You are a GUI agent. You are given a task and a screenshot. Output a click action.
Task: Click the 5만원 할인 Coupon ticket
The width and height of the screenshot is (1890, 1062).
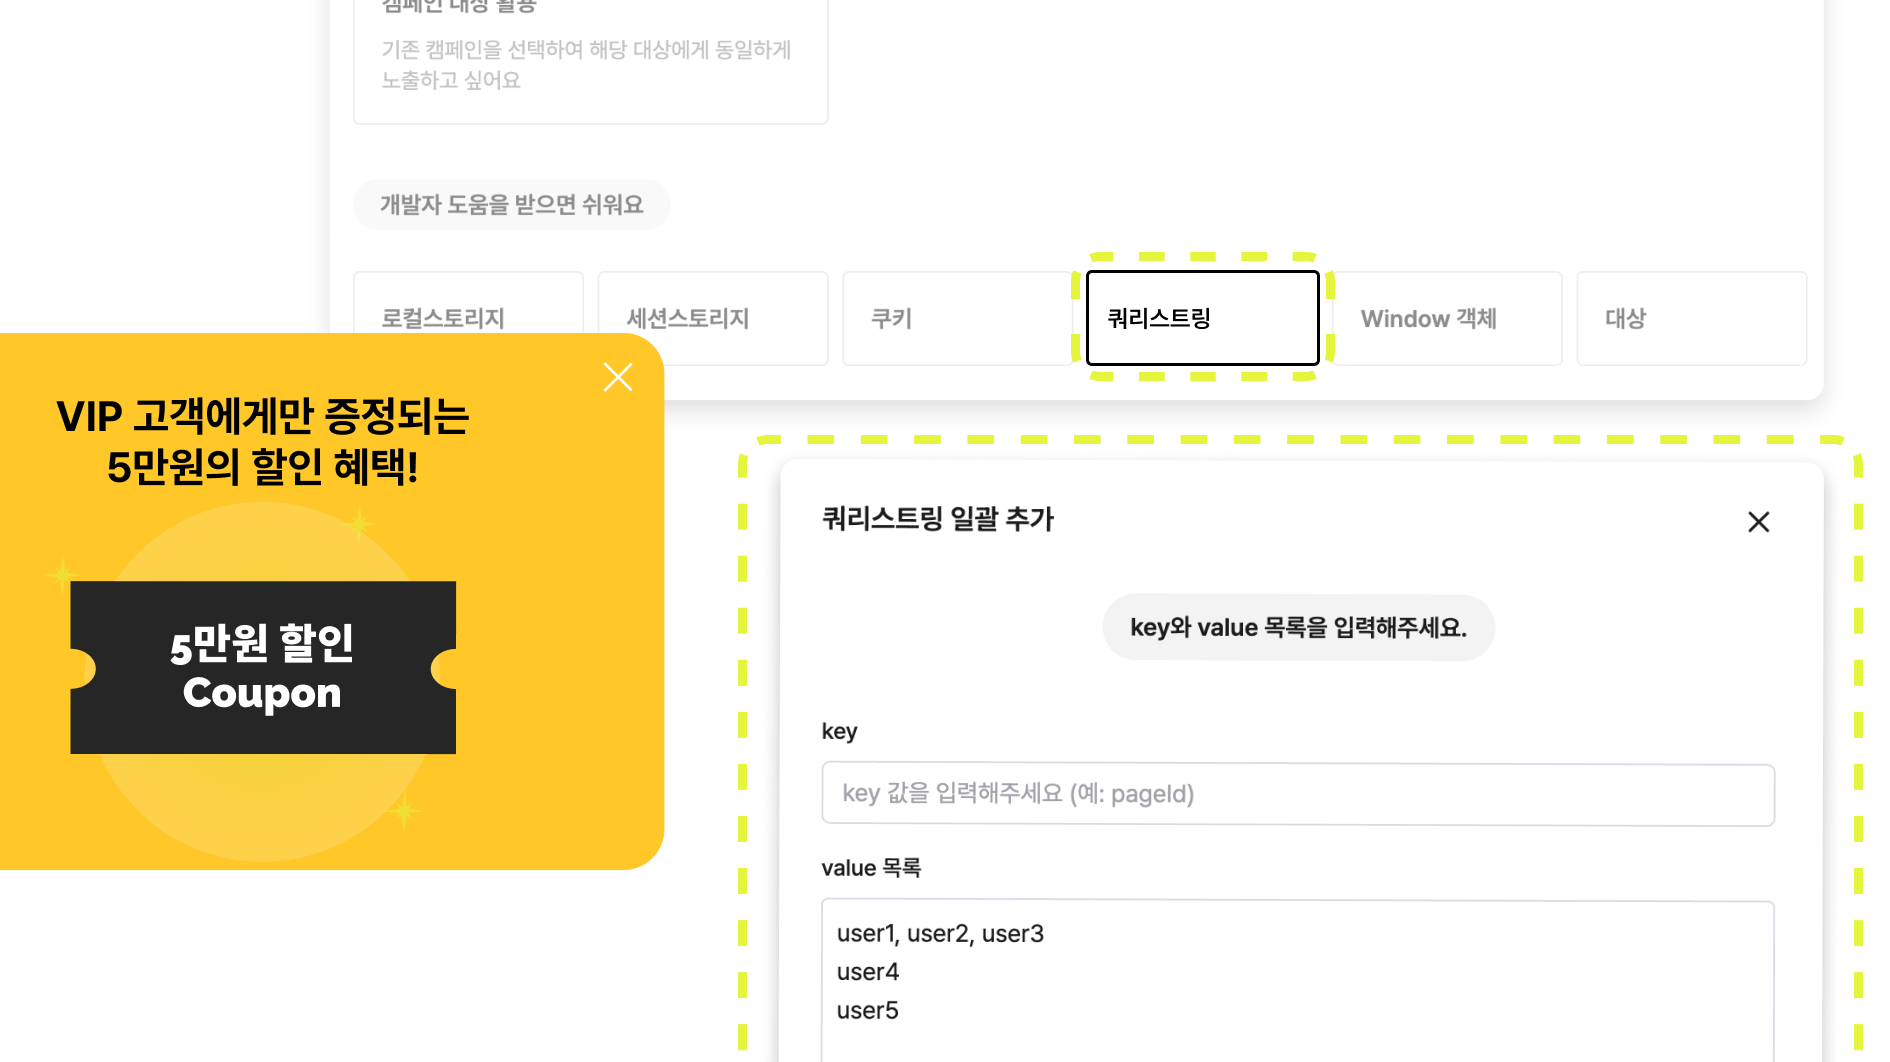263,667
